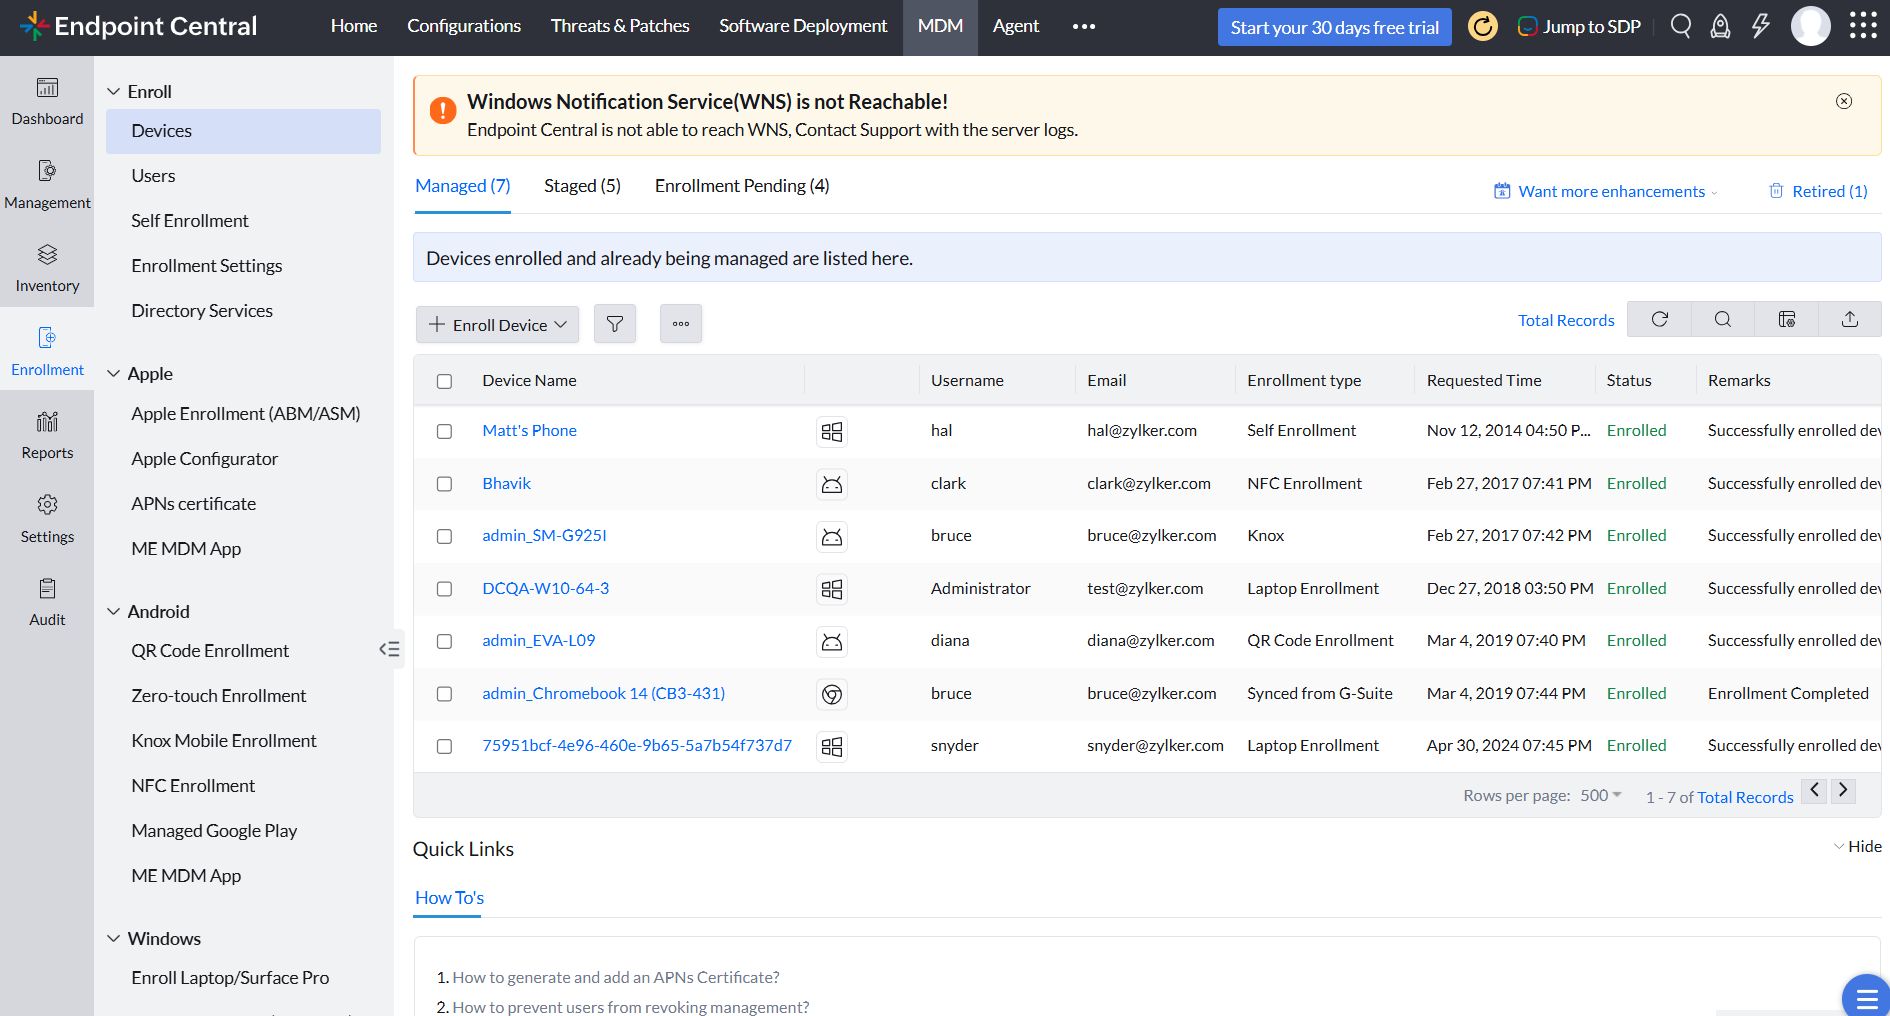Open the Enroll Device dropdown
Screen dimensions: 1890x1016
(497, 324)
